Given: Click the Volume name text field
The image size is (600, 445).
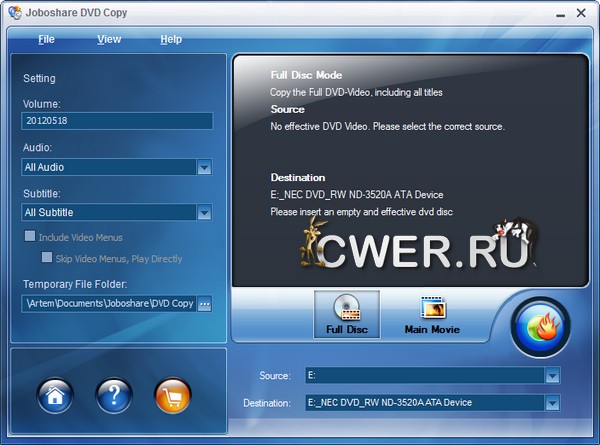Looking at the screenshot, I should pyautogui.click(x=116, y=121).
